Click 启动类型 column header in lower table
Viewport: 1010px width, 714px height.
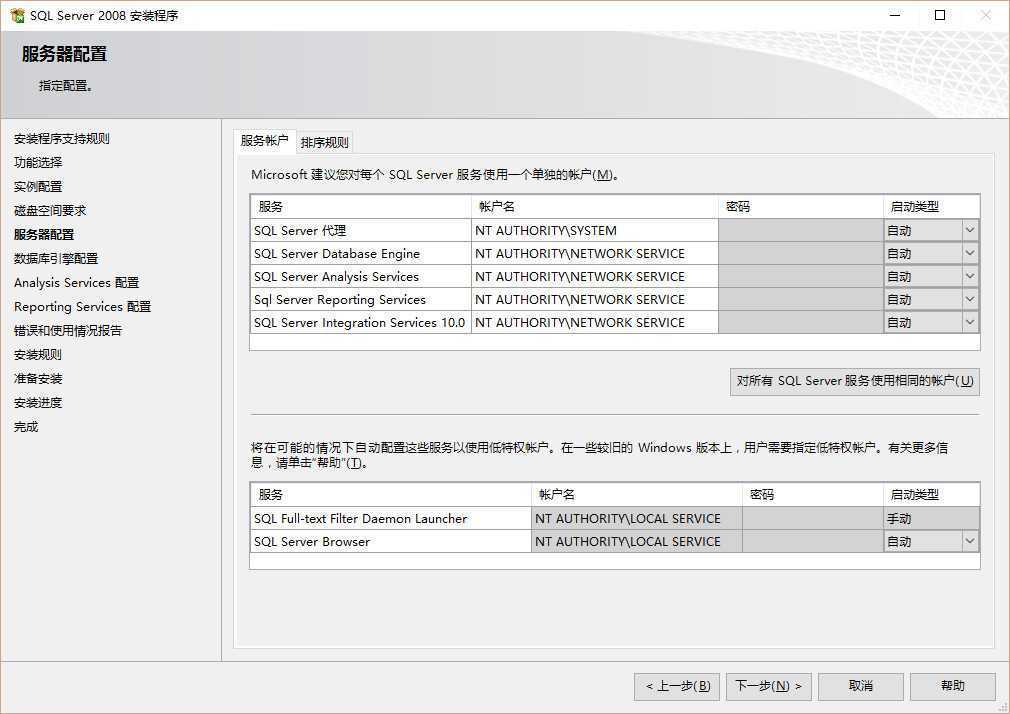(x=931, y=495)
